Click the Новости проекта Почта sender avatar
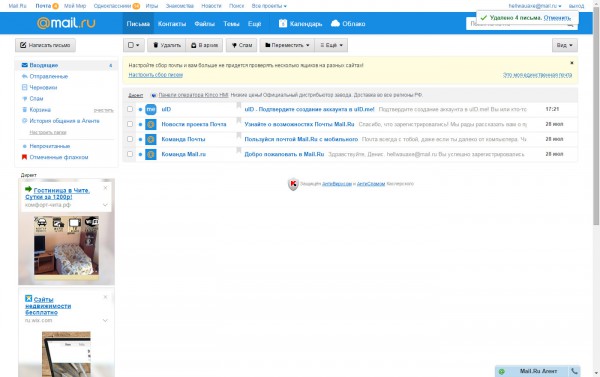Screen dimensions: 600x377 pos(151,124)
